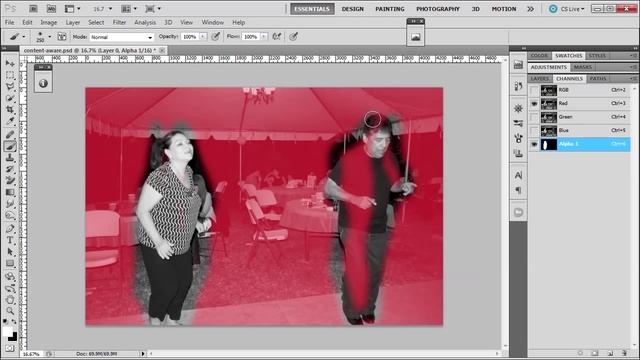Select the Gradient tool

(x=10, y=192)
